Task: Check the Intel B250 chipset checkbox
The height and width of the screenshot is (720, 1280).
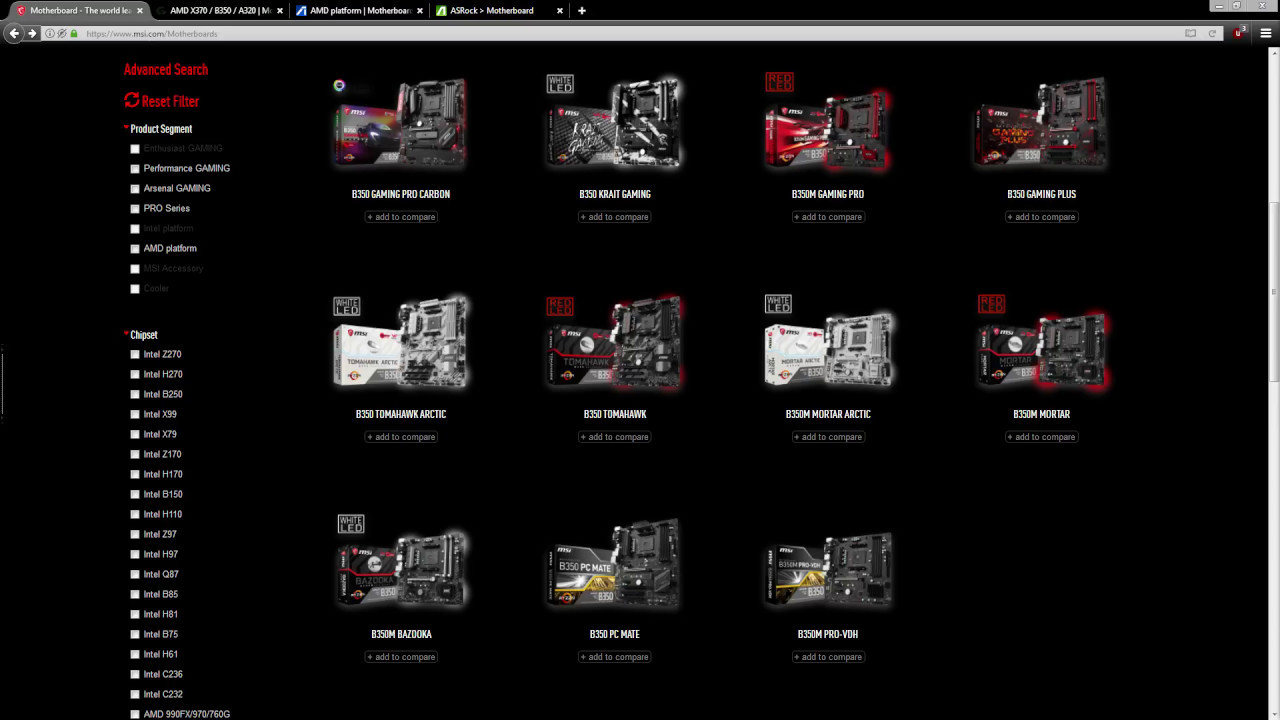Action: [135, 395]
